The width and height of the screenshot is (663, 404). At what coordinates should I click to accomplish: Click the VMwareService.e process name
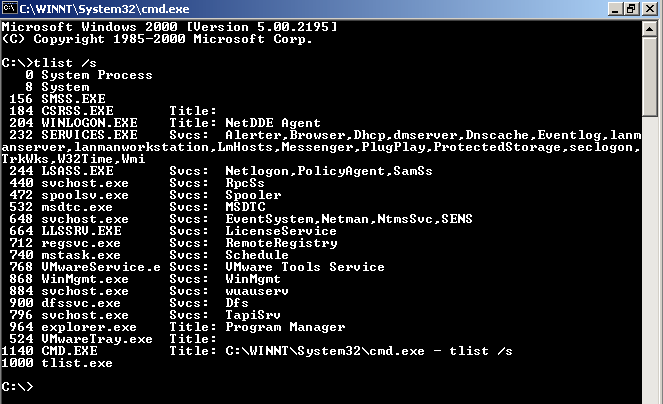tap(101, 267)
